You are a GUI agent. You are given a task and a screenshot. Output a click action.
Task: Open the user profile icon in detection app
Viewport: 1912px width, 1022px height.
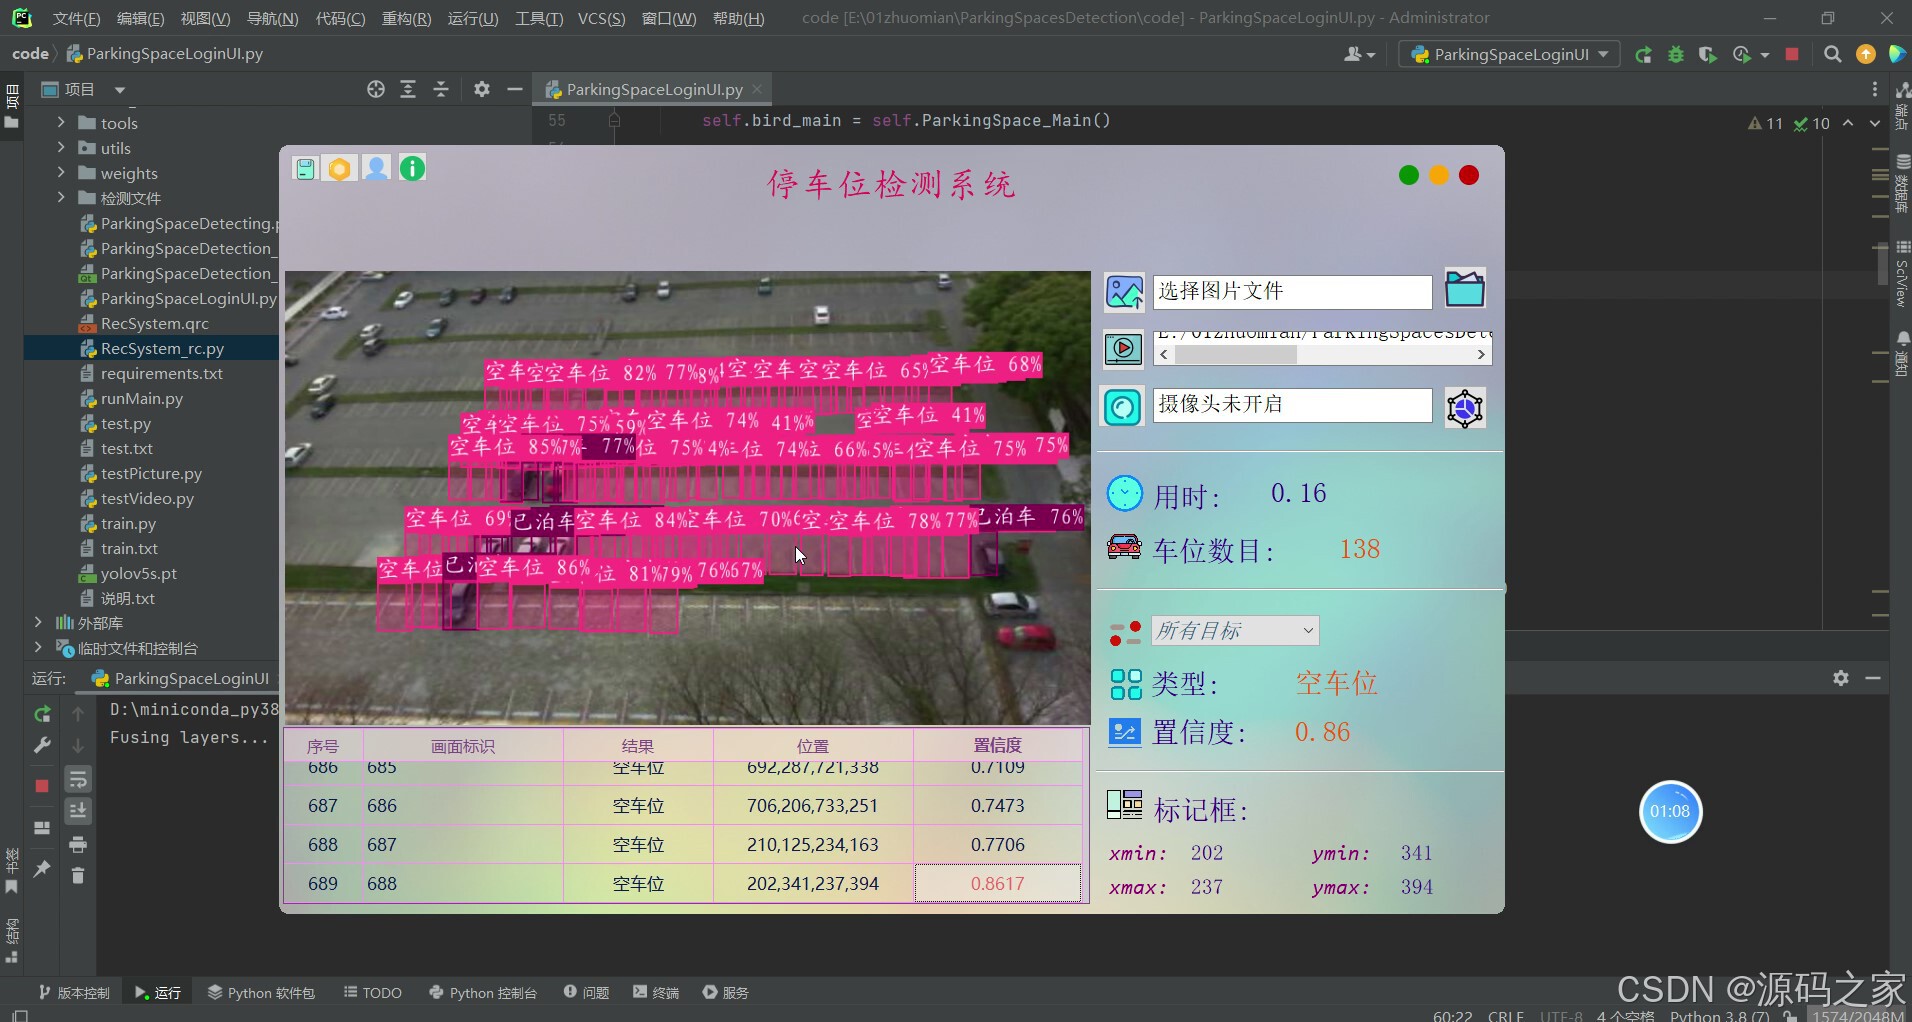tap(376, 168)
